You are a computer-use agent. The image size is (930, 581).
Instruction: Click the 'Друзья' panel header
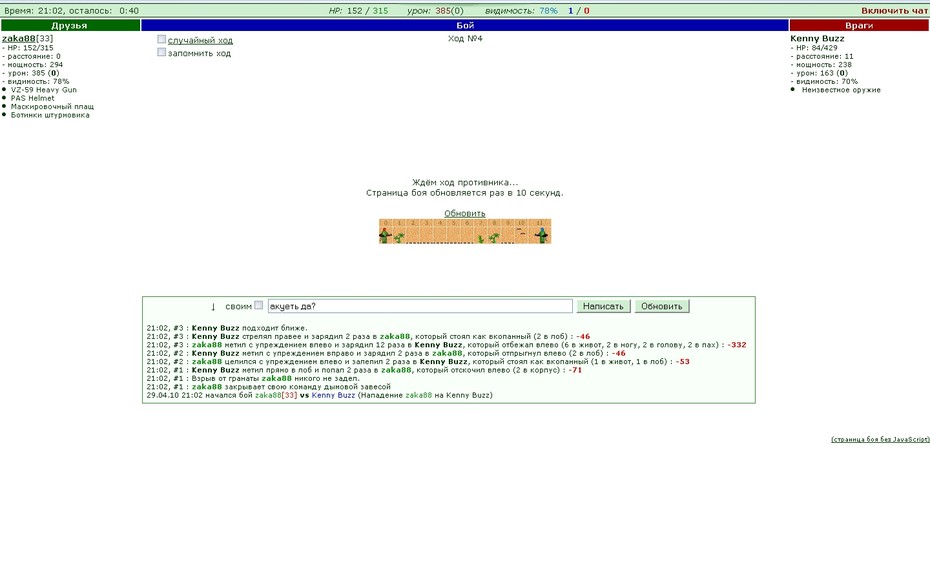point(71,25)
